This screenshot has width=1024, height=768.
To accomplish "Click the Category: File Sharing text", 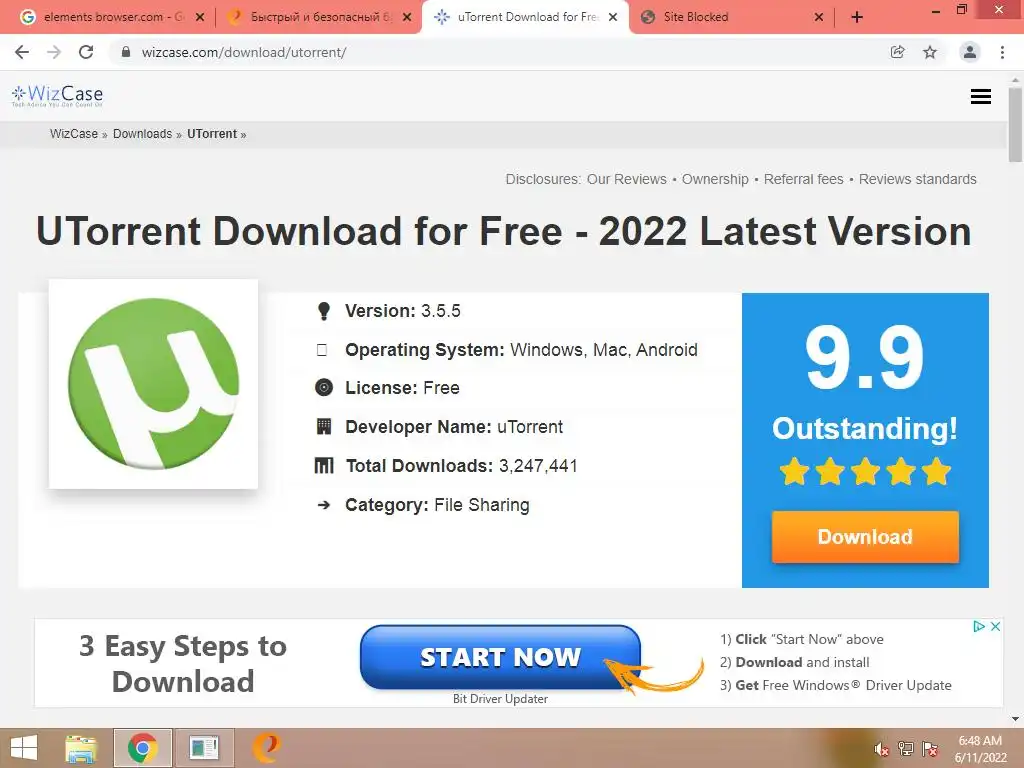I will point(438,505).
